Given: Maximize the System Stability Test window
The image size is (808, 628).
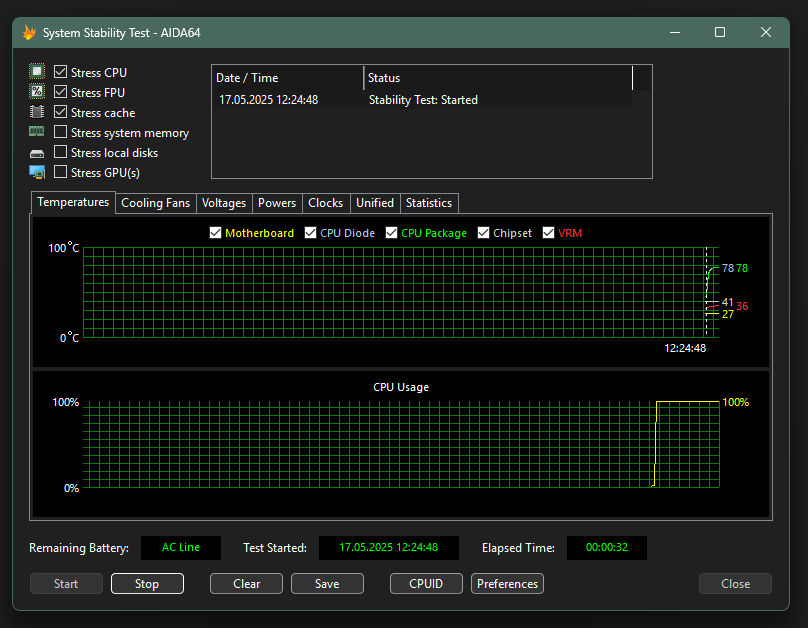Looking at the screenshot, I should click(720, 32).
